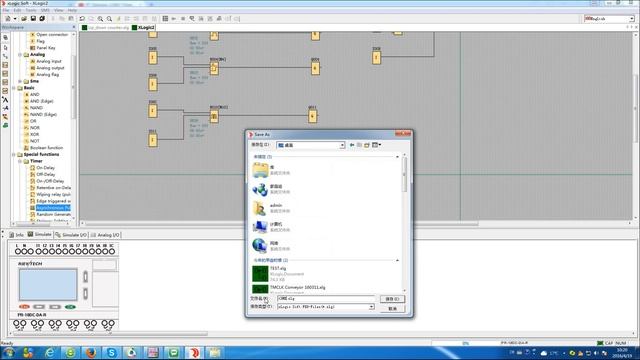Open the Edit menu

click(x=18, y=10)
